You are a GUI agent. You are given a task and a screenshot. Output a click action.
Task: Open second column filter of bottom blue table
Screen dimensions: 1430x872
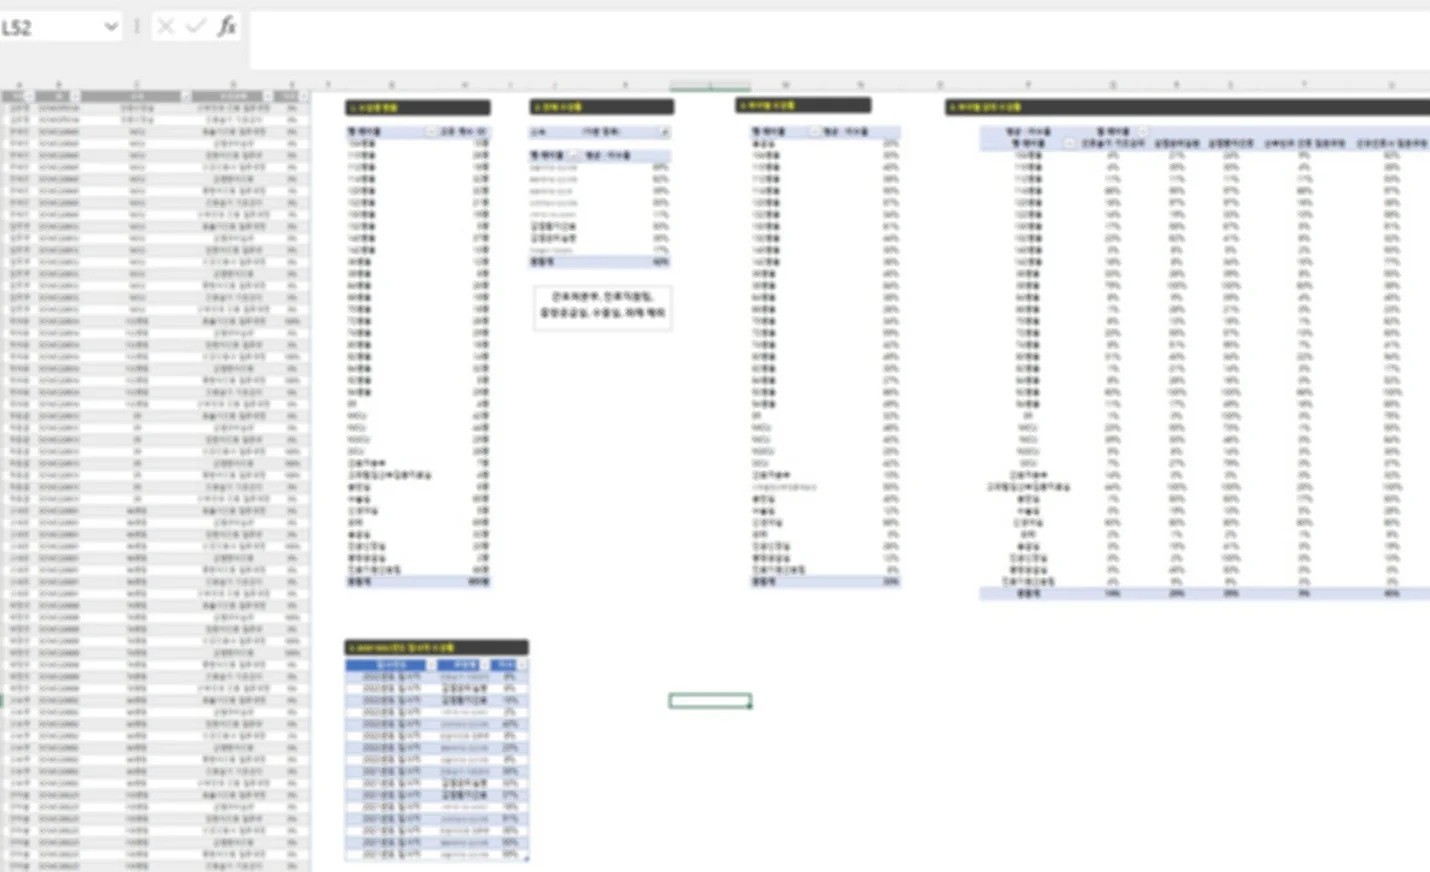tap(486, 665)
